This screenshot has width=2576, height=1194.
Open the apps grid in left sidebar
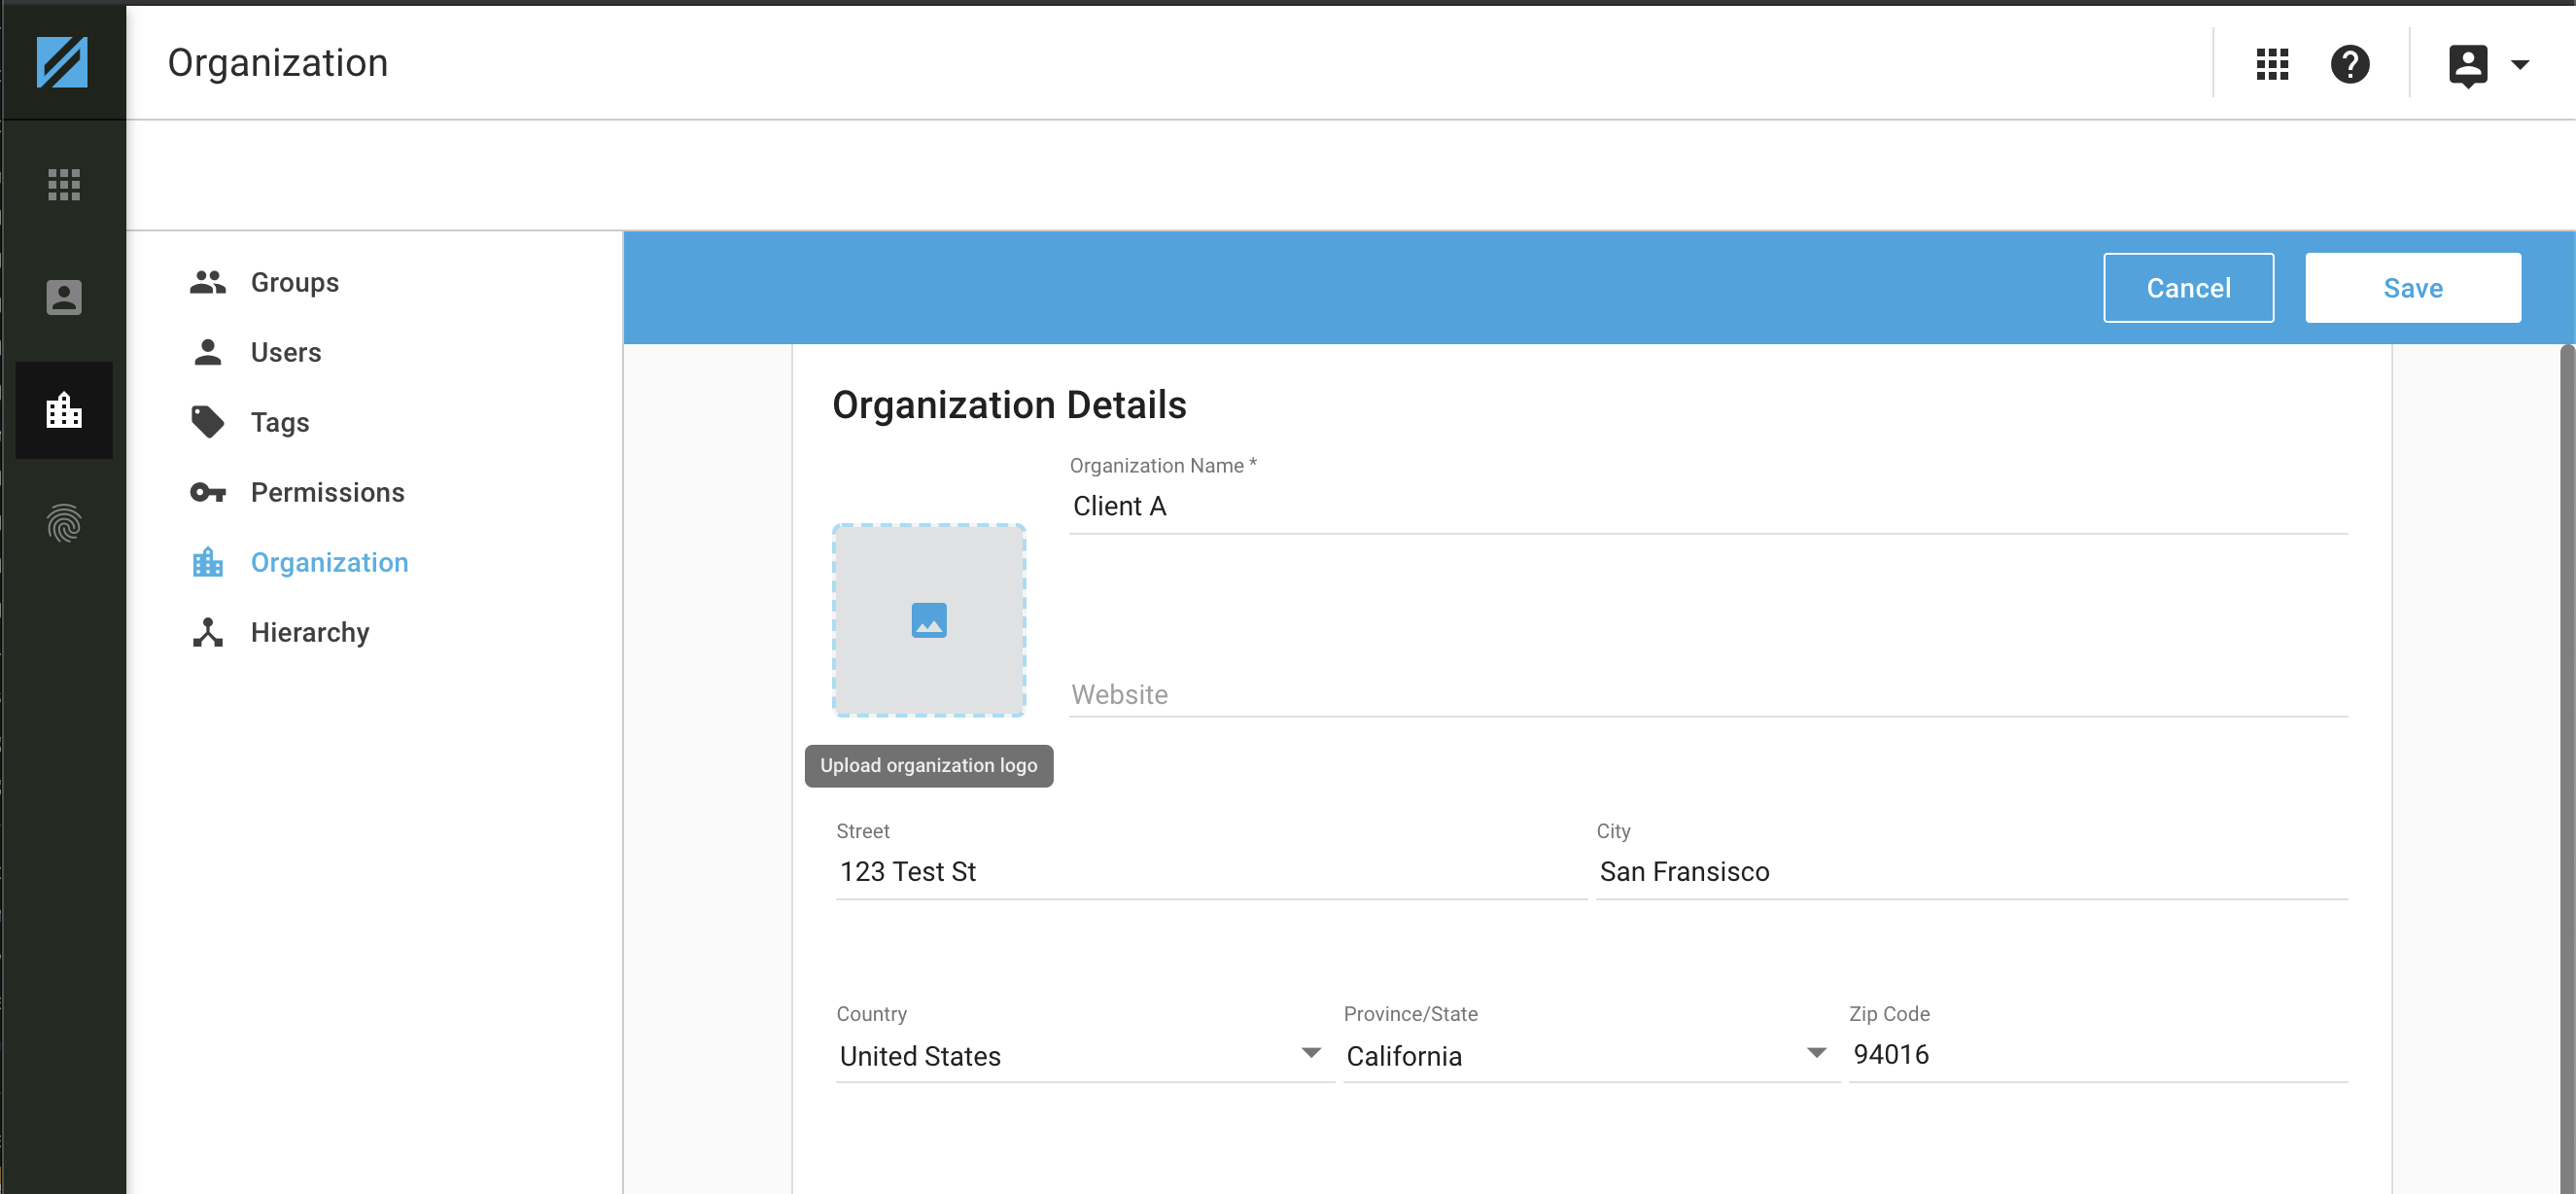tap(64, 184)
